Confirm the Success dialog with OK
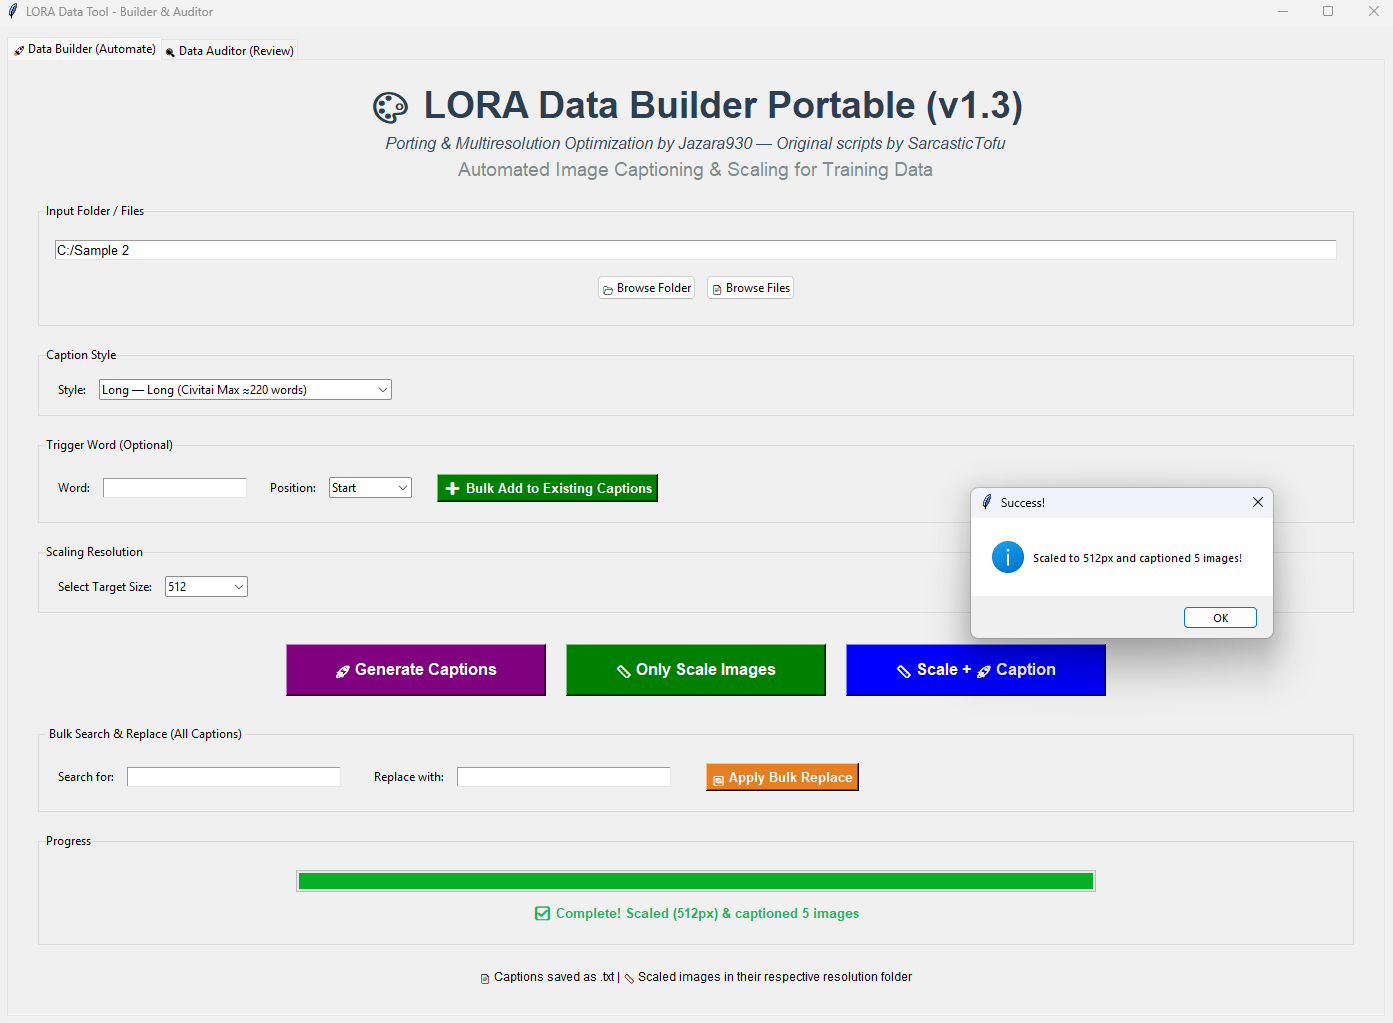Image resolution: width=1393 pixels, height=1023 pixels. tap(1220, 618)
